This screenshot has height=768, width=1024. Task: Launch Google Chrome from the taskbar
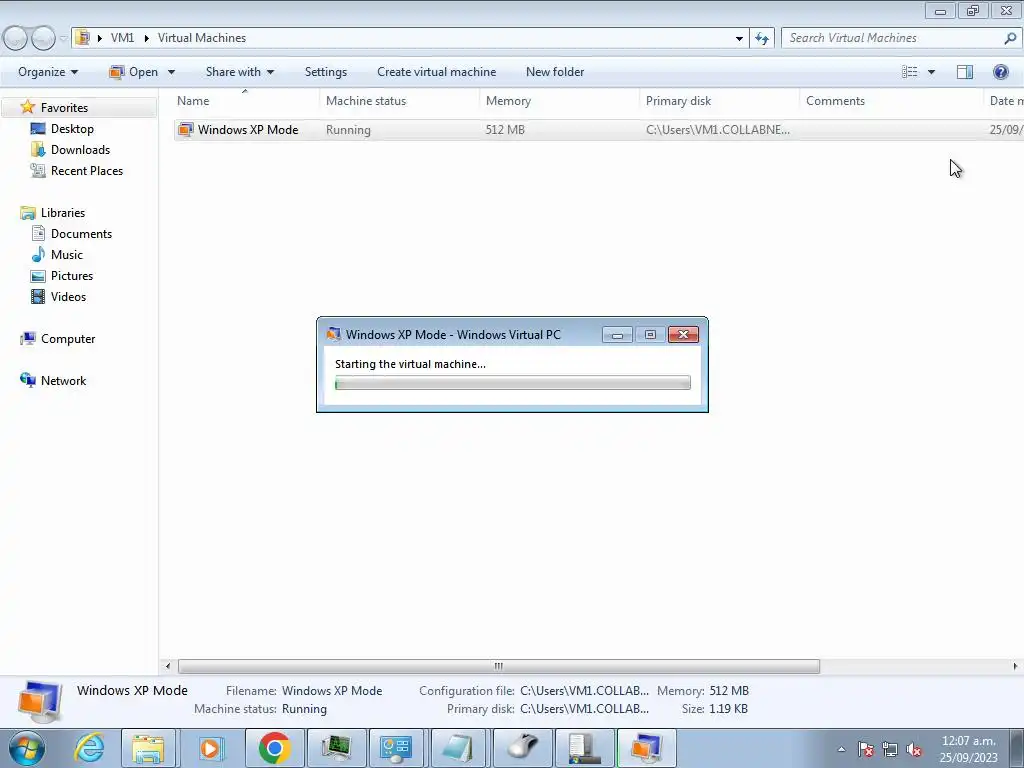[x=274, y=748]
